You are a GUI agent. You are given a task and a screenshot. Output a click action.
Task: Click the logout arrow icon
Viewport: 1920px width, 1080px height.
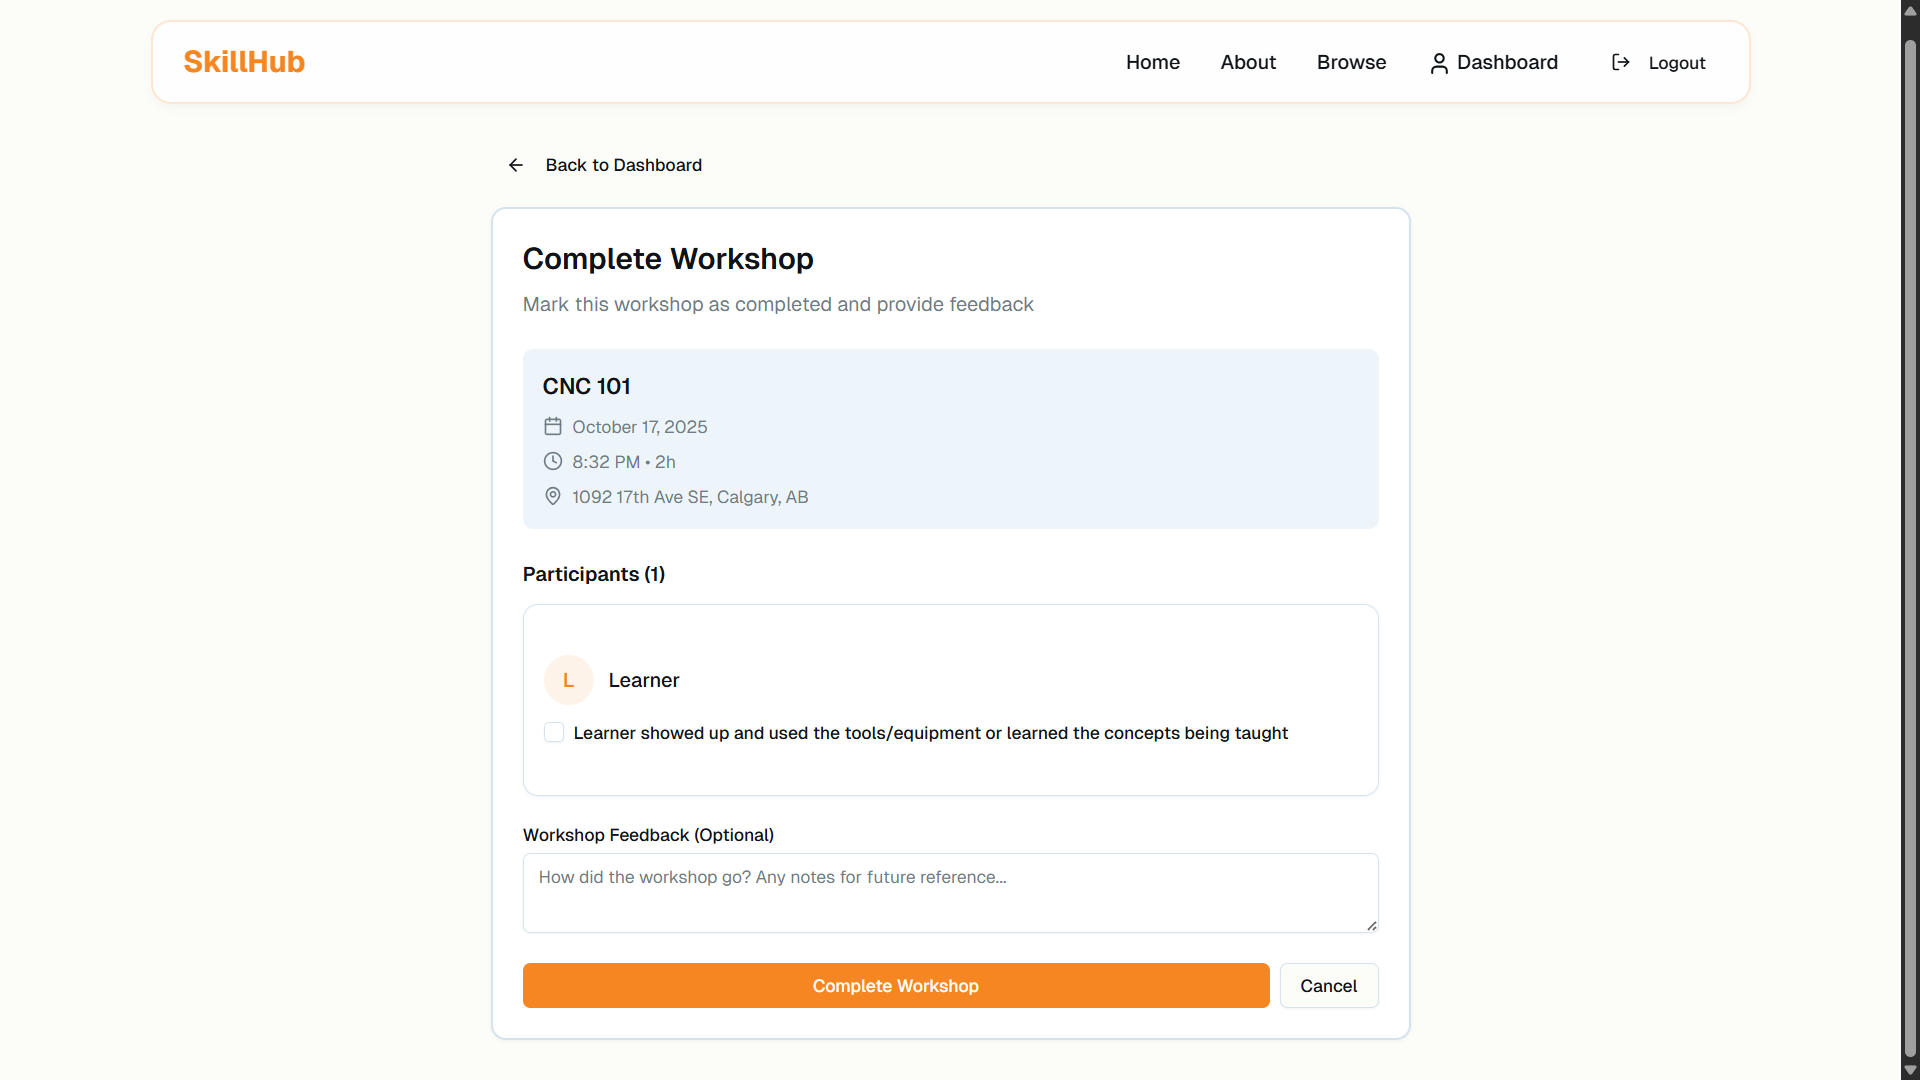click(1621, 63)
